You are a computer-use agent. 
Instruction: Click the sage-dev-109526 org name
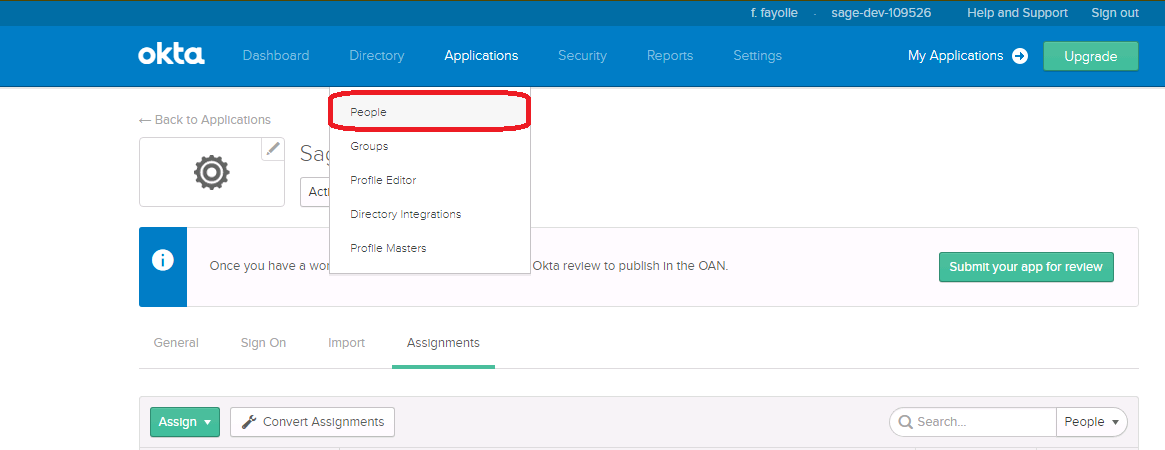[x=881, y=13]
